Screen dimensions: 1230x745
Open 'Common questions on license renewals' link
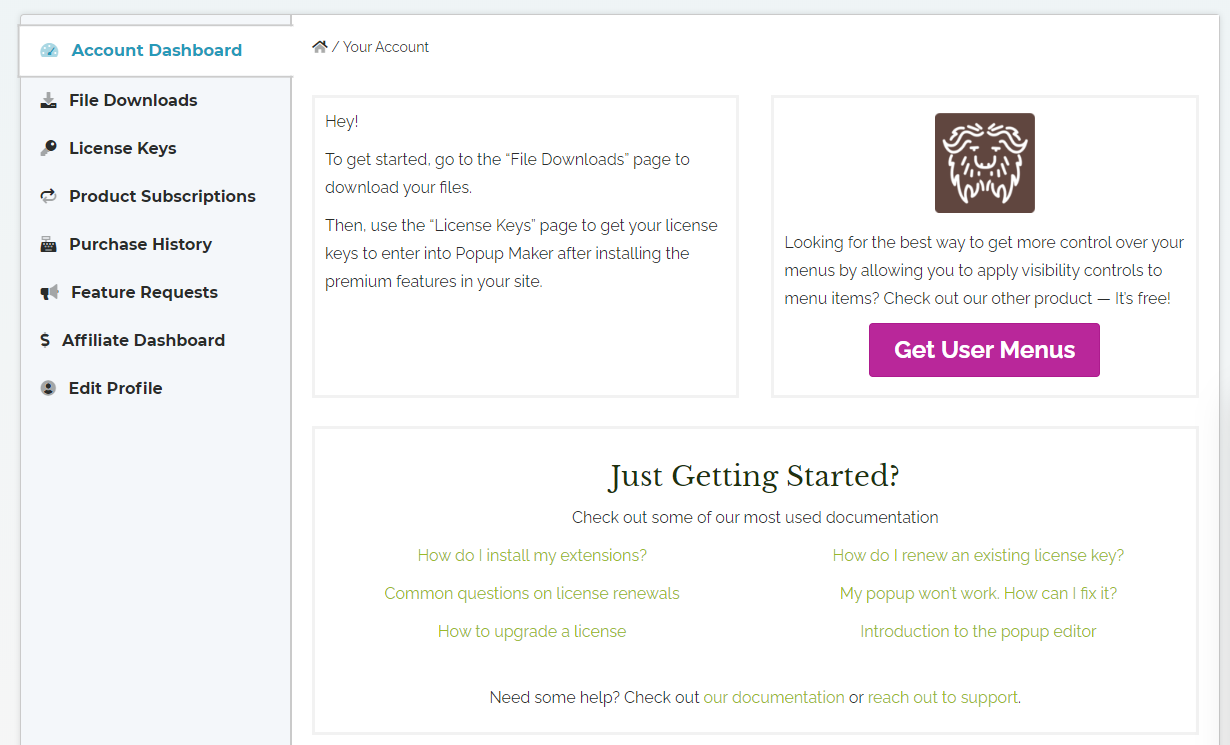coord(532,593)
